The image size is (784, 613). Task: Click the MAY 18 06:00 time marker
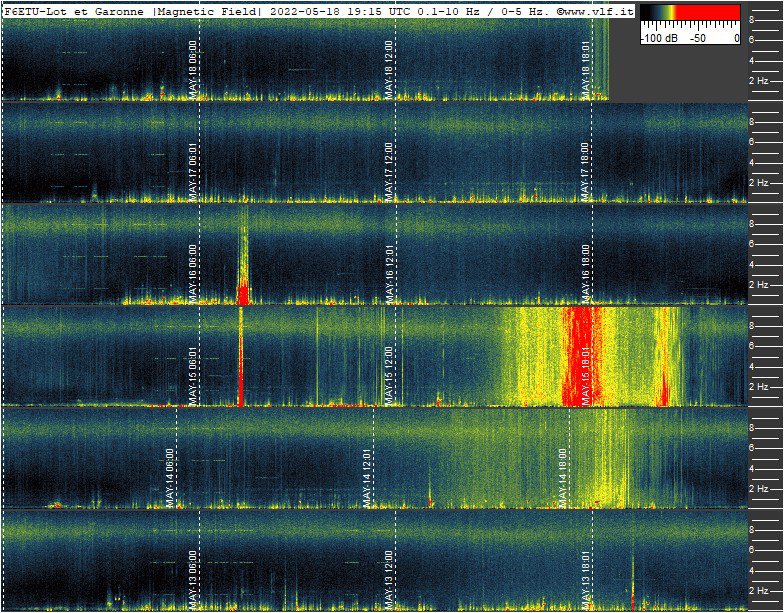click(193, 69)
